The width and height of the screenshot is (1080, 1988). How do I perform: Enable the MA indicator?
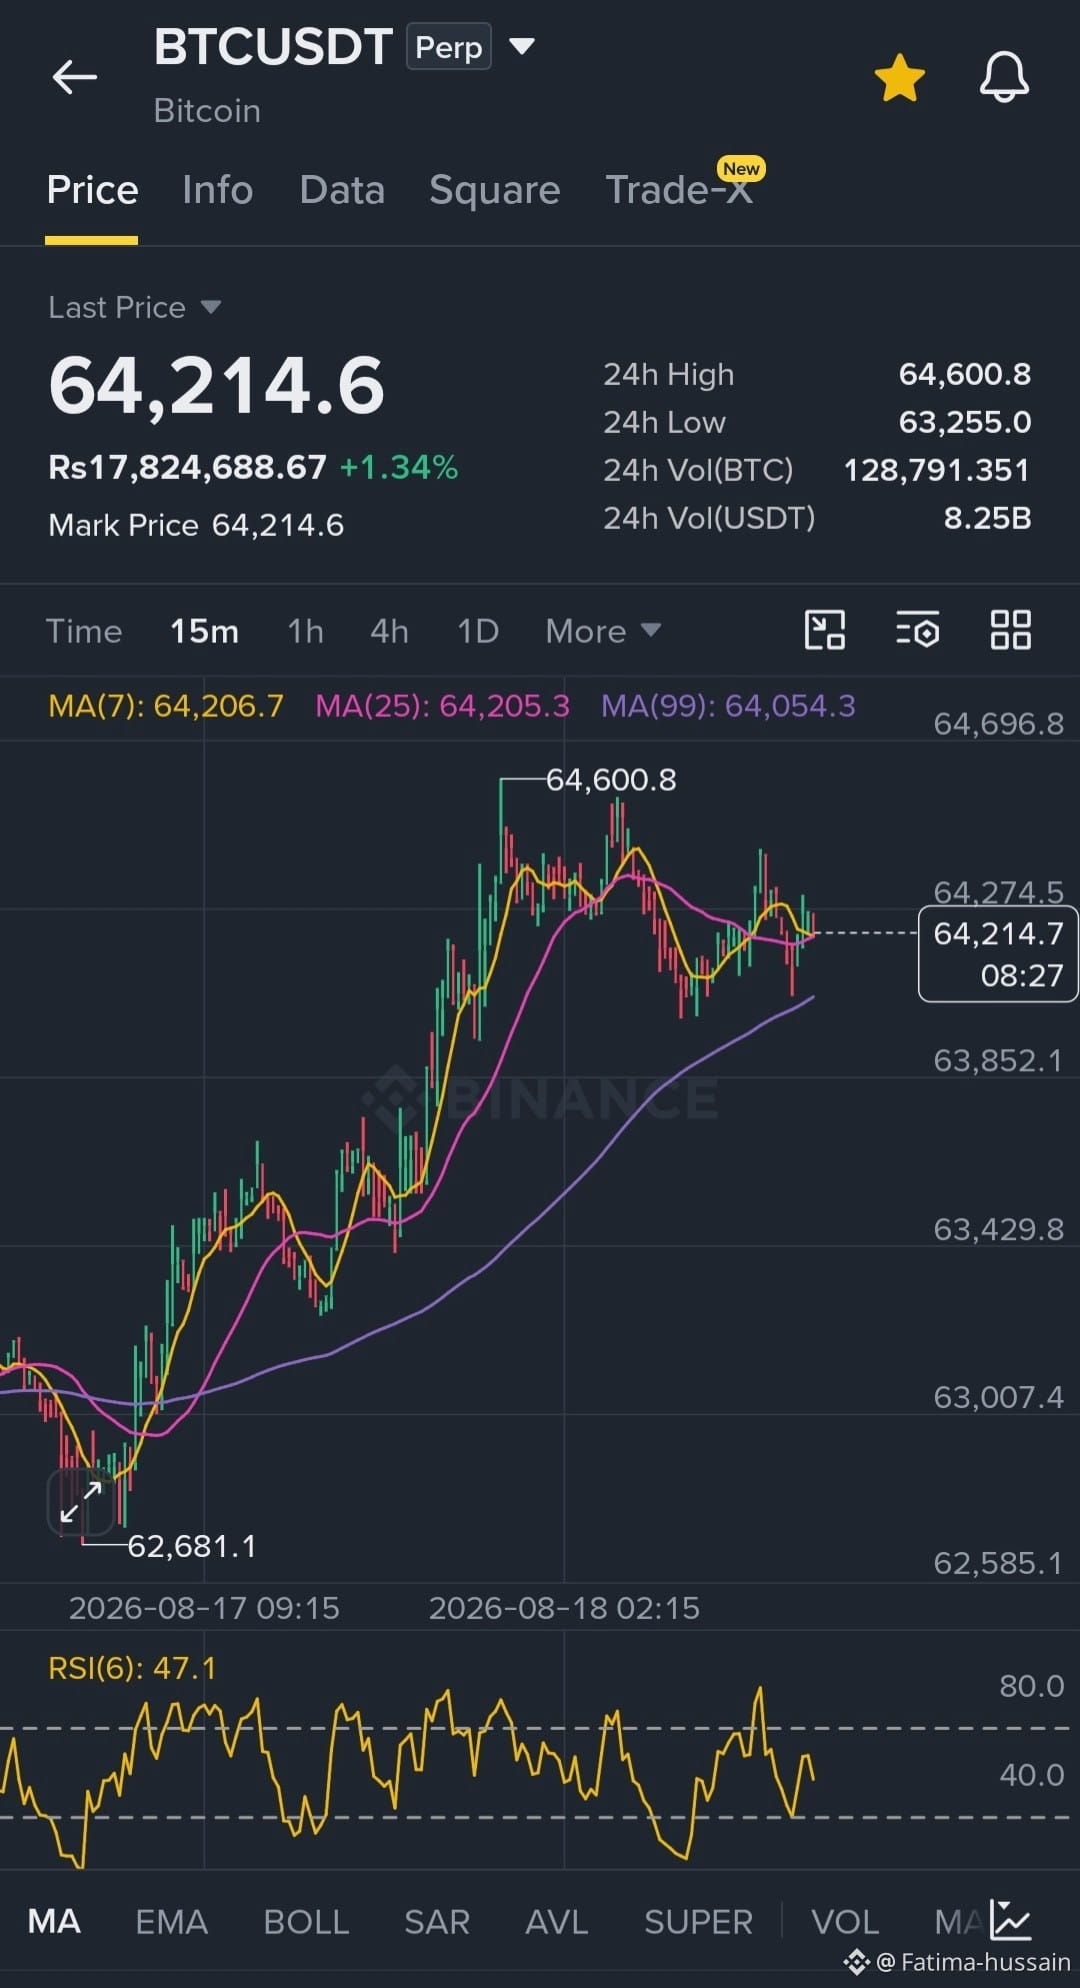(x=54, y=1921)
